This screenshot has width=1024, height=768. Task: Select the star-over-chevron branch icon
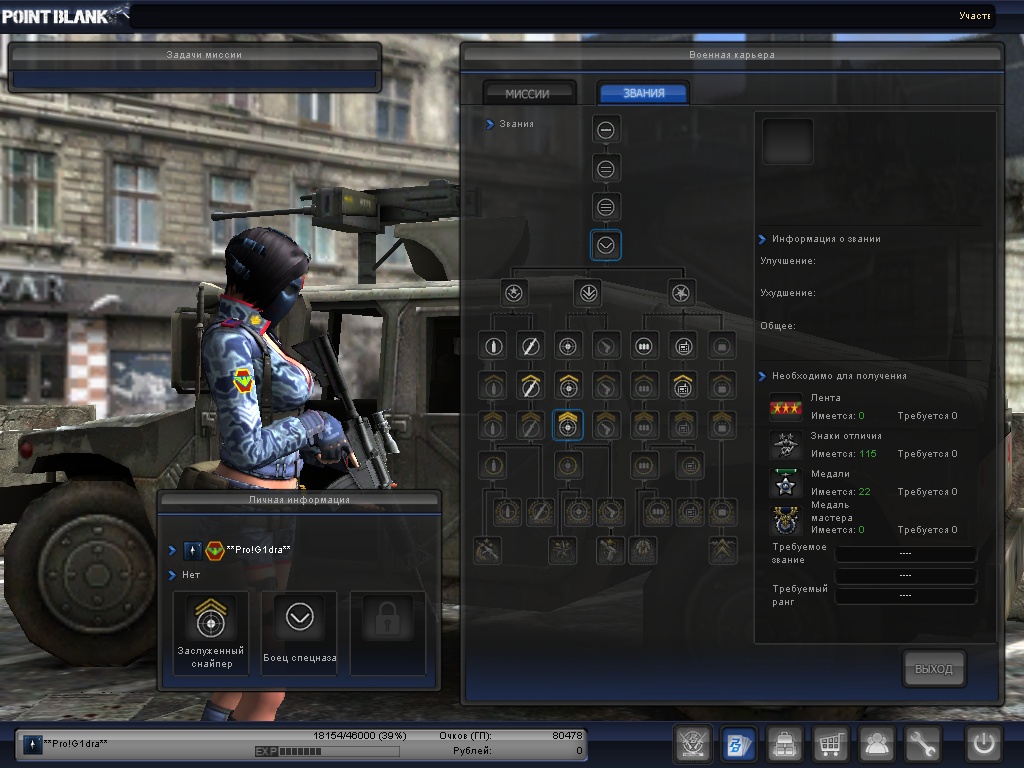click(513, 293)
